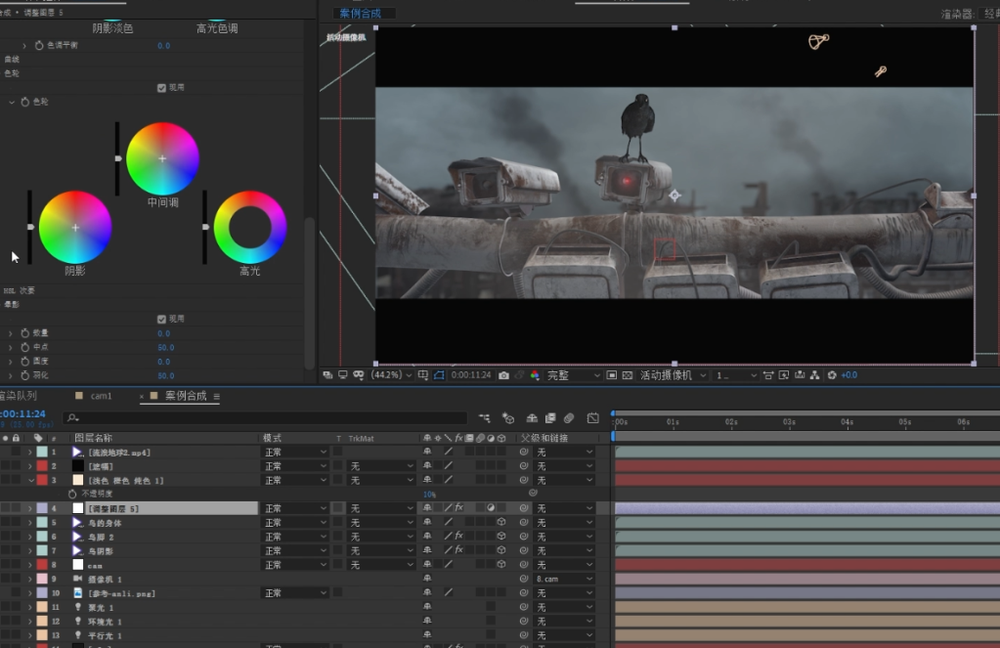Click the timeline layer search field
Image resolution: width=1000 pixels, height=648 pixels.
[260, 418]
